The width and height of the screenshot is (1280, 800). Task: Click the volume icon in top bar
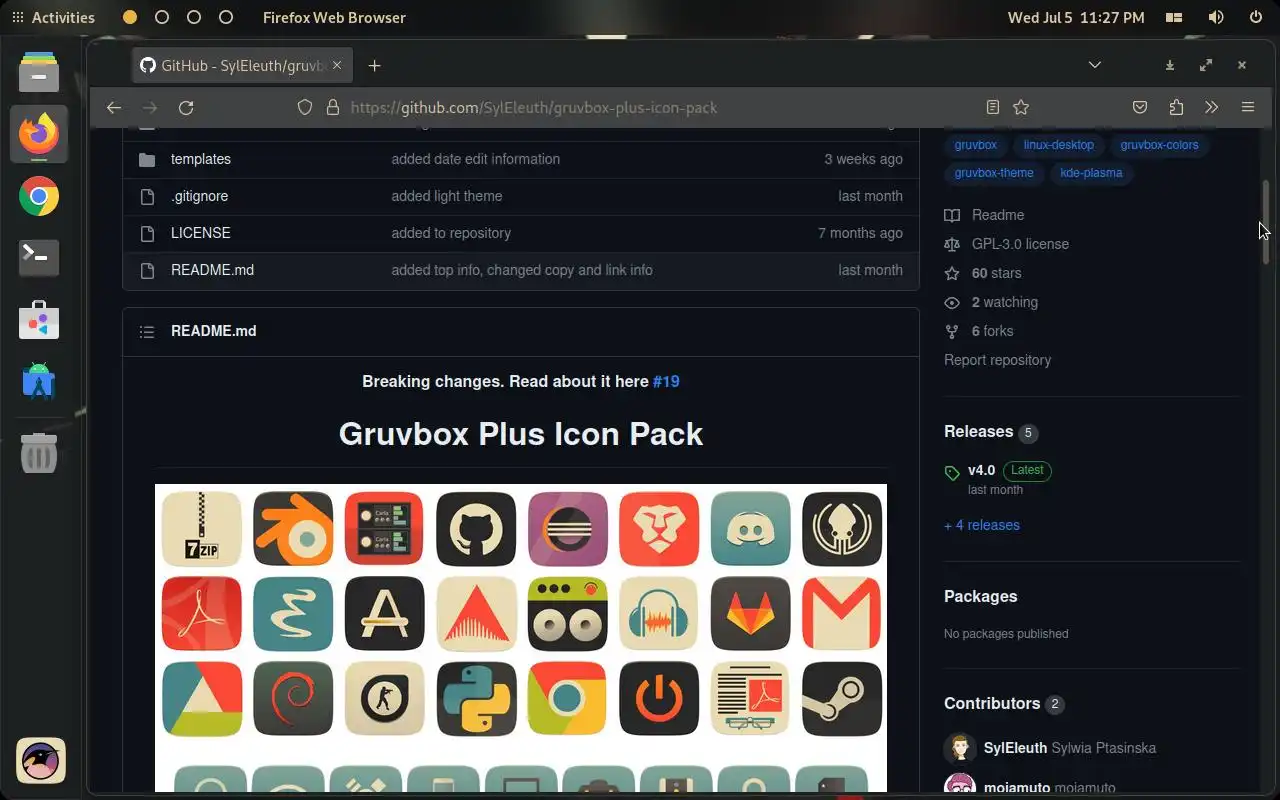(1216, 17)
